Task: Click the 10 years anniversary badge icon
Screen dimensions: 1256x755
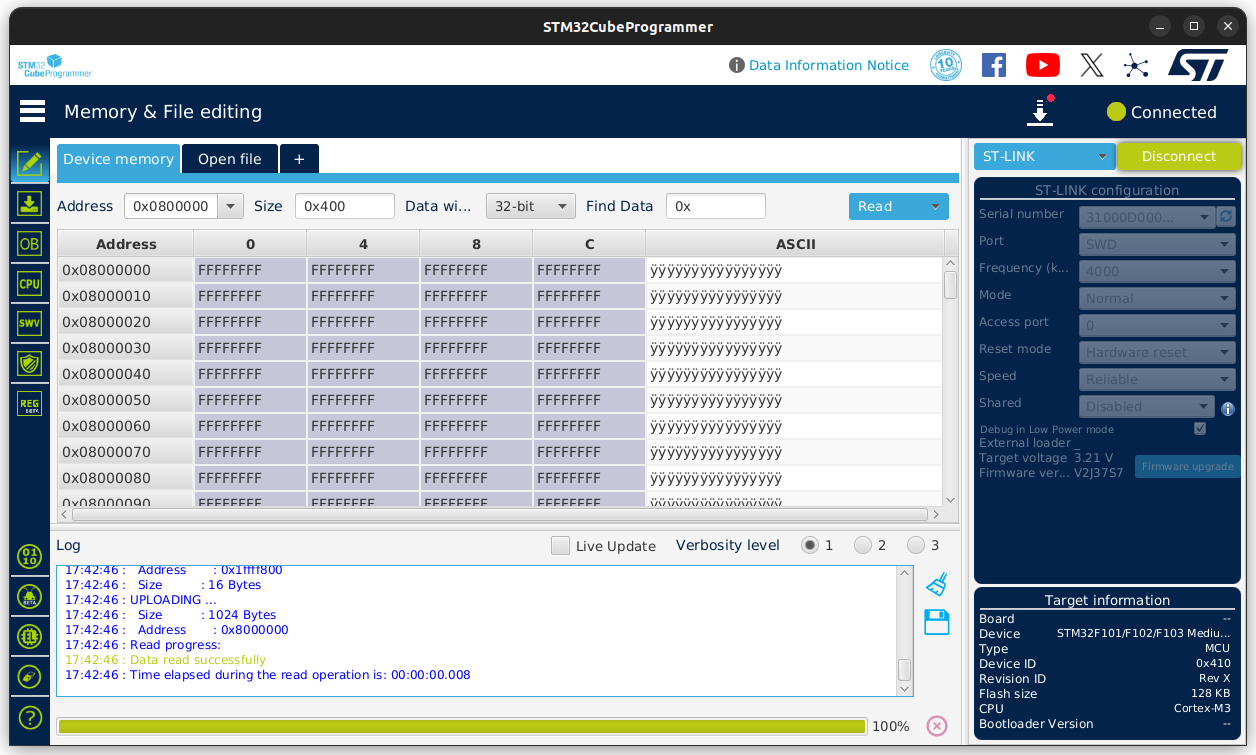Action: (945, 65)
